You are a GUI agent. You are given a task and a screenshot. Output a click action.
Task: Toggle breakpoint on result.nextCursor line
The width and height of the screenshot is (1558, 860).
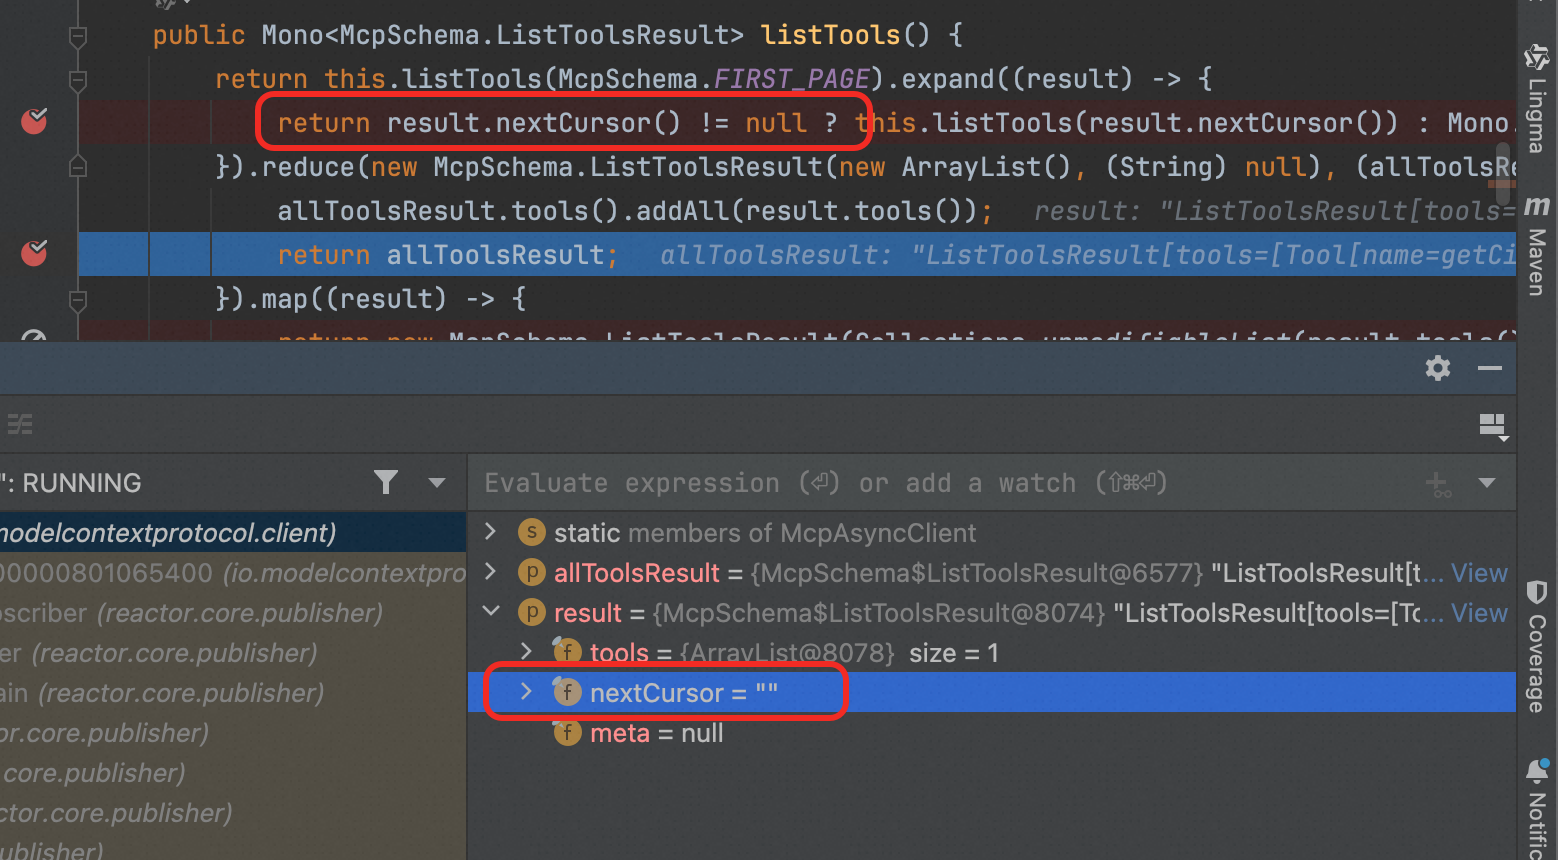click(34, 122)
